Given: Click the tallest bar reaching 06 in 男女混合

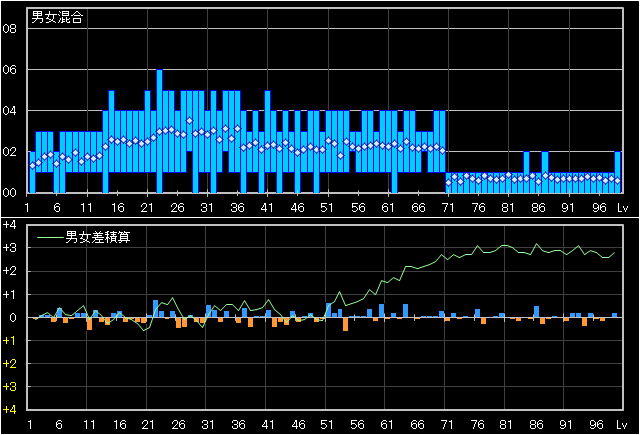Looking at the screenshot, I should point(159,131).
